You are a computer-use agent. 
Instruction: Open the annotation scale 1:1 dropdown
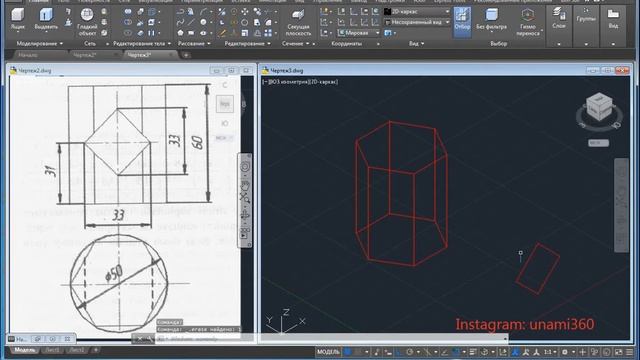[x=550, y=352]
